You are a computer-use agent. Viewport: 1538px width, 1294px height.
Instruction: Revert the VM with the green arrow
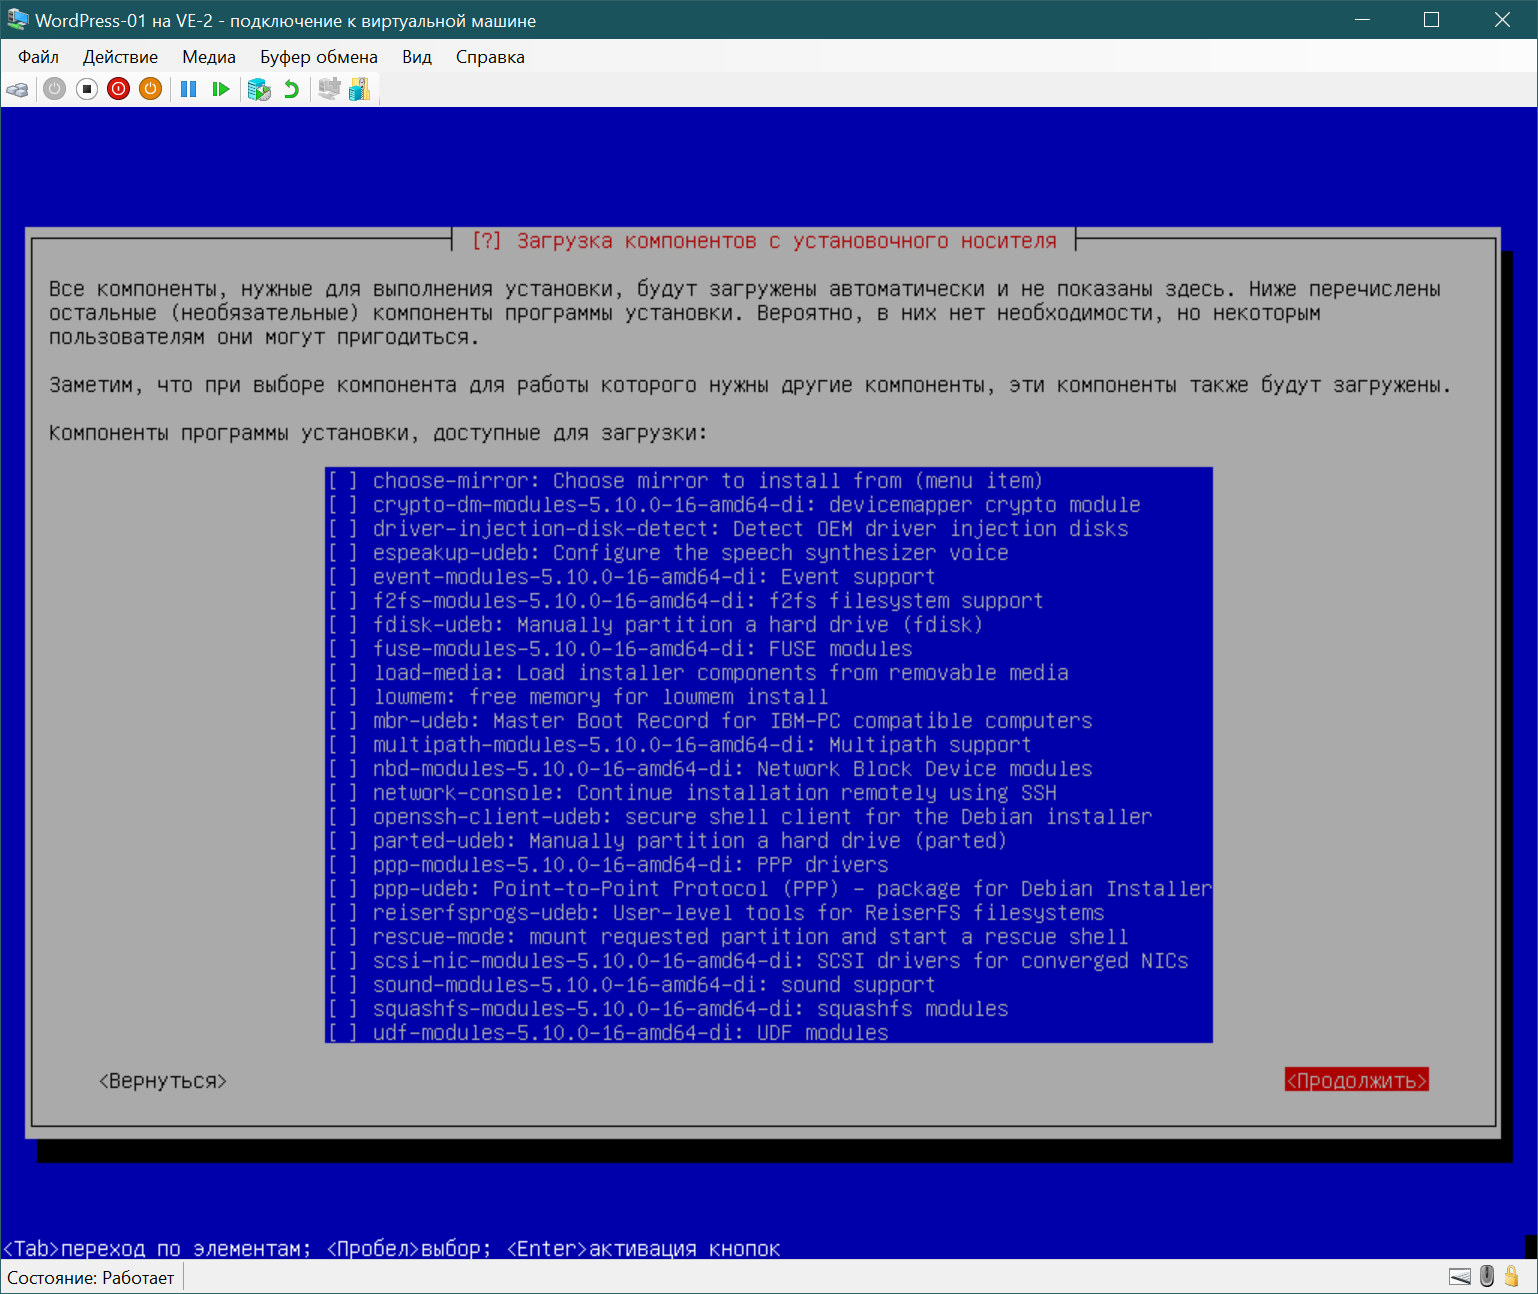pyautogui.click(x=291, y=89)
